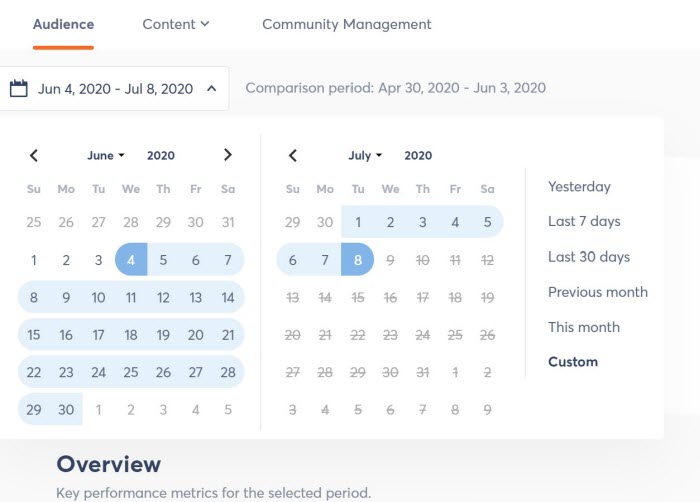Screen dimensions: 700x502
Task: Choose the Last 30 days preset
Action: coord(589,257)
